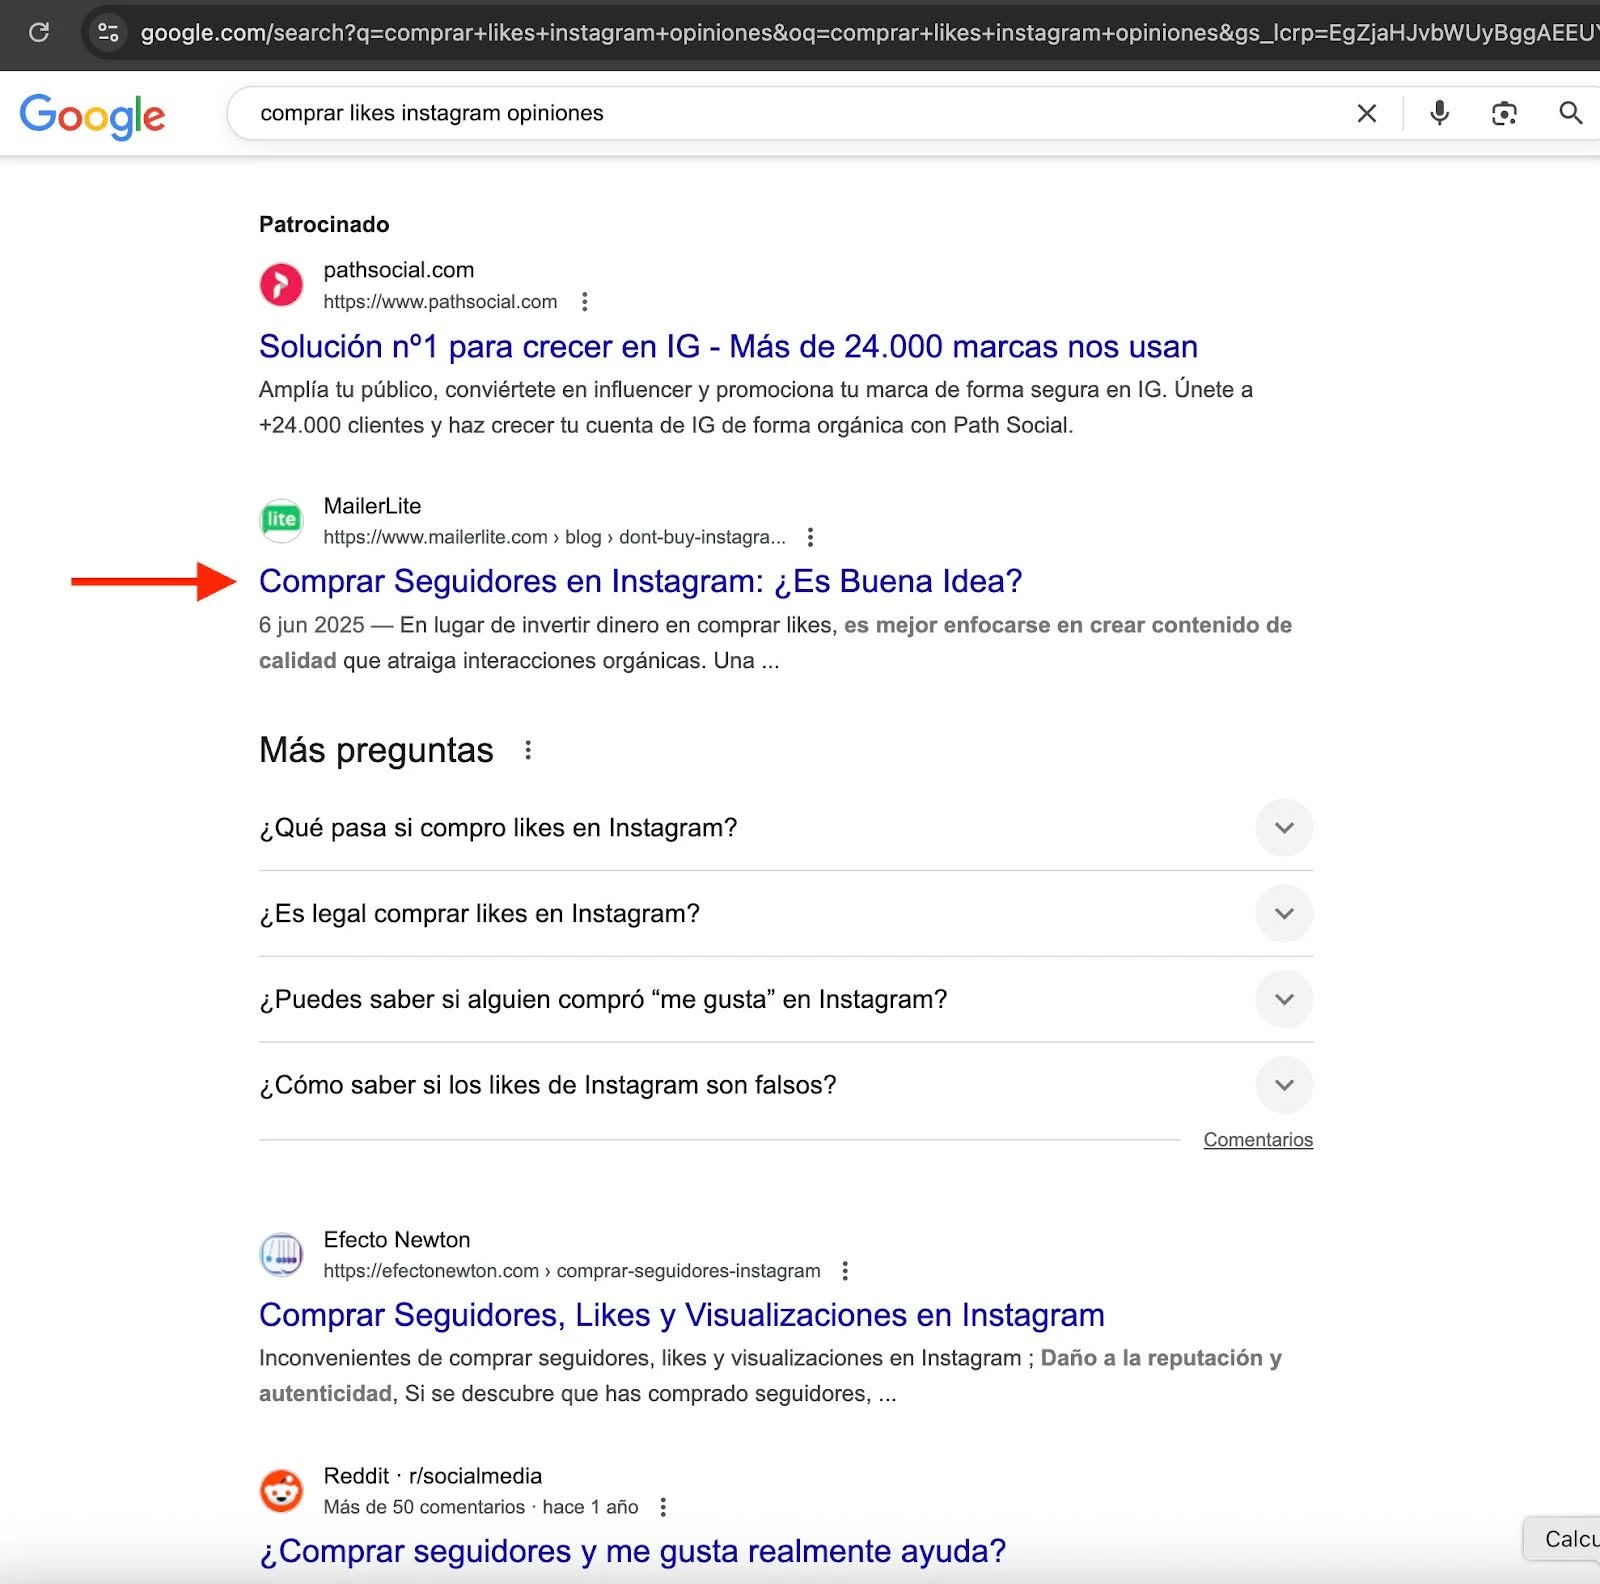The width and height of the screenshot is (1600, 1584).
Task: Open three-dot options beside Más preguntas
Action: [x=528, y=750]
